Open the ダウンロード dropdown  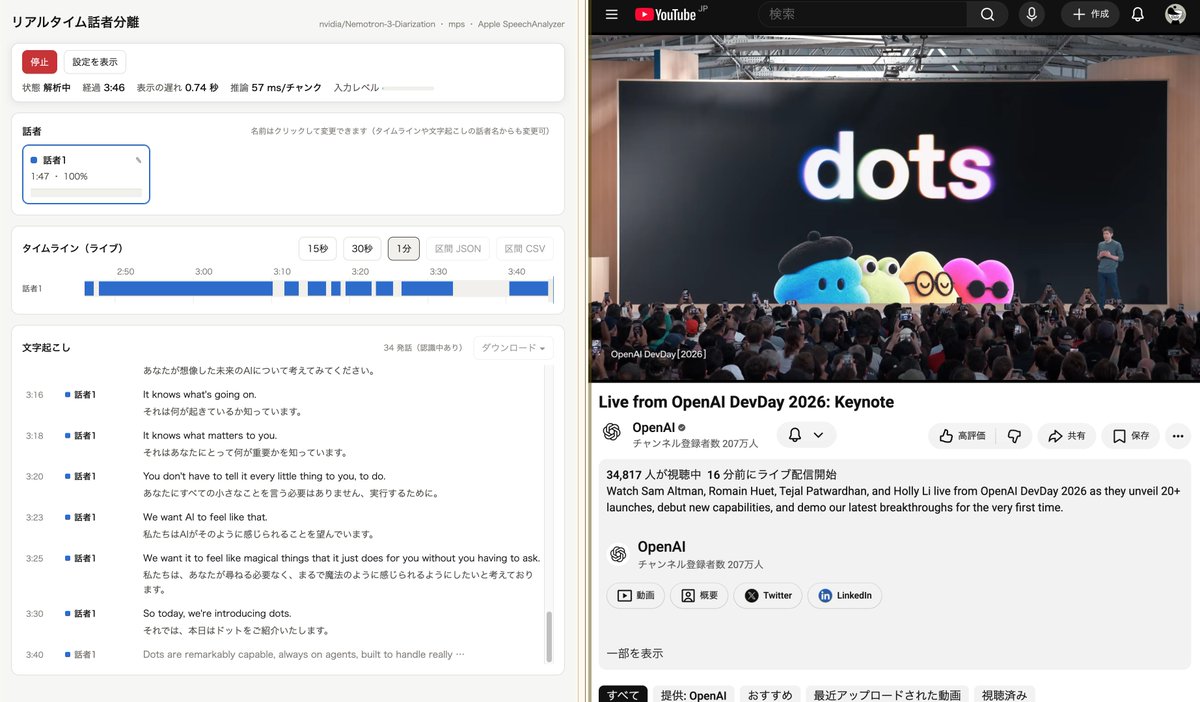[513, 348]
